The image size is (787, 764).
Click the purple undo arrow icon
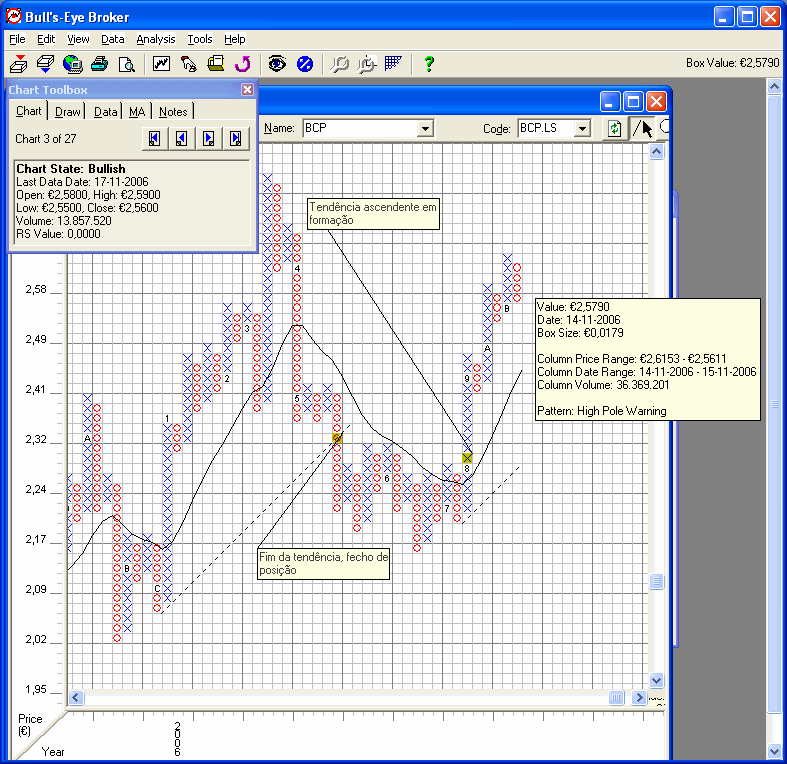pos(242,64)
